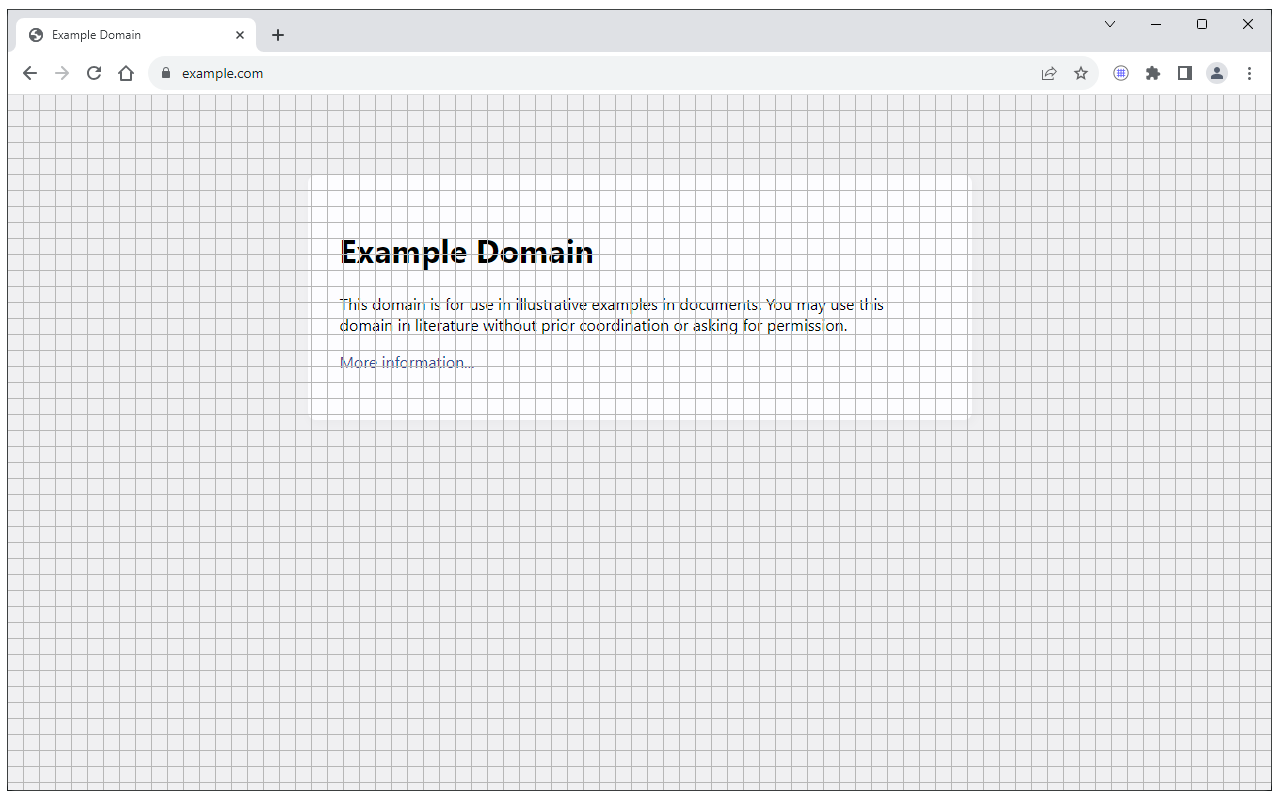This screenshot has height=800, width=1280.
Task: Open the home page
Action: [126, 73]
